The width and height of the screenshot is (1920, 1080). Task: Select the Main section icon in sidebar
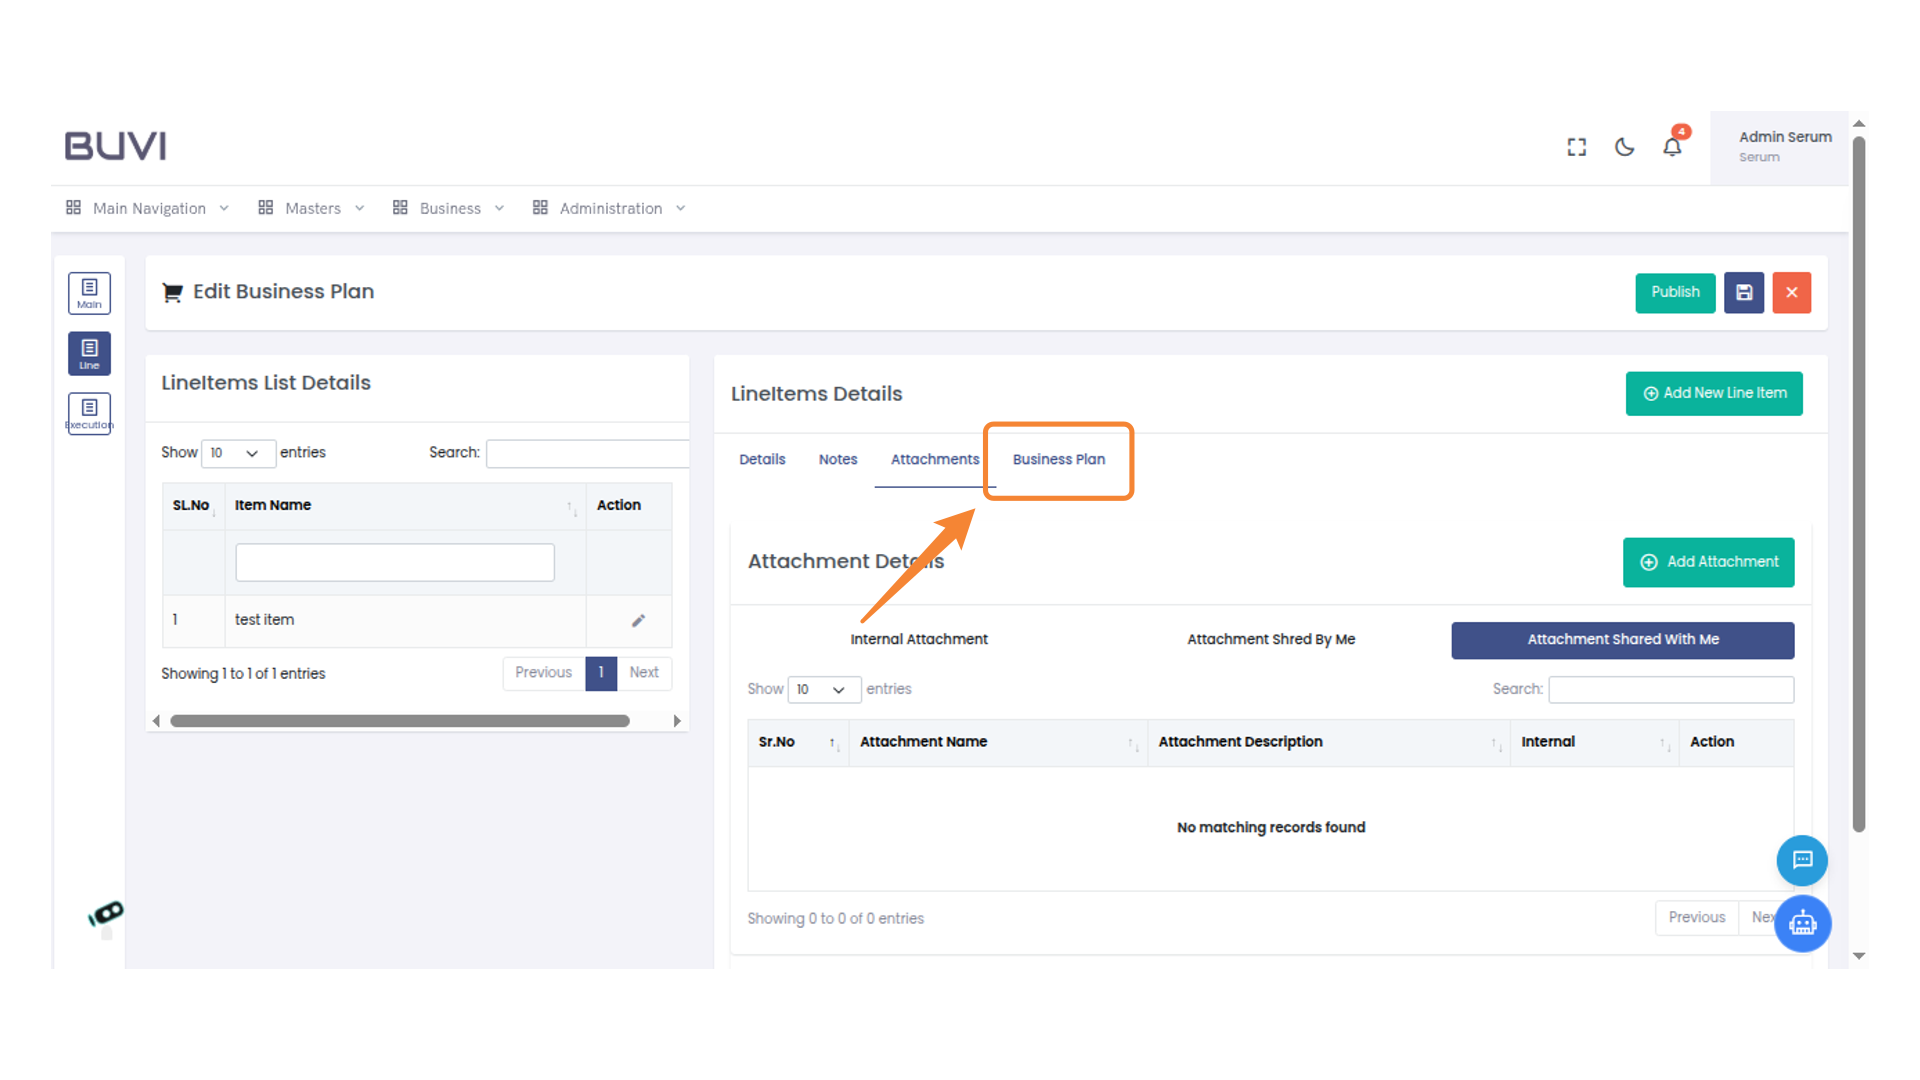pyautogui.click(x=89, y=293)
